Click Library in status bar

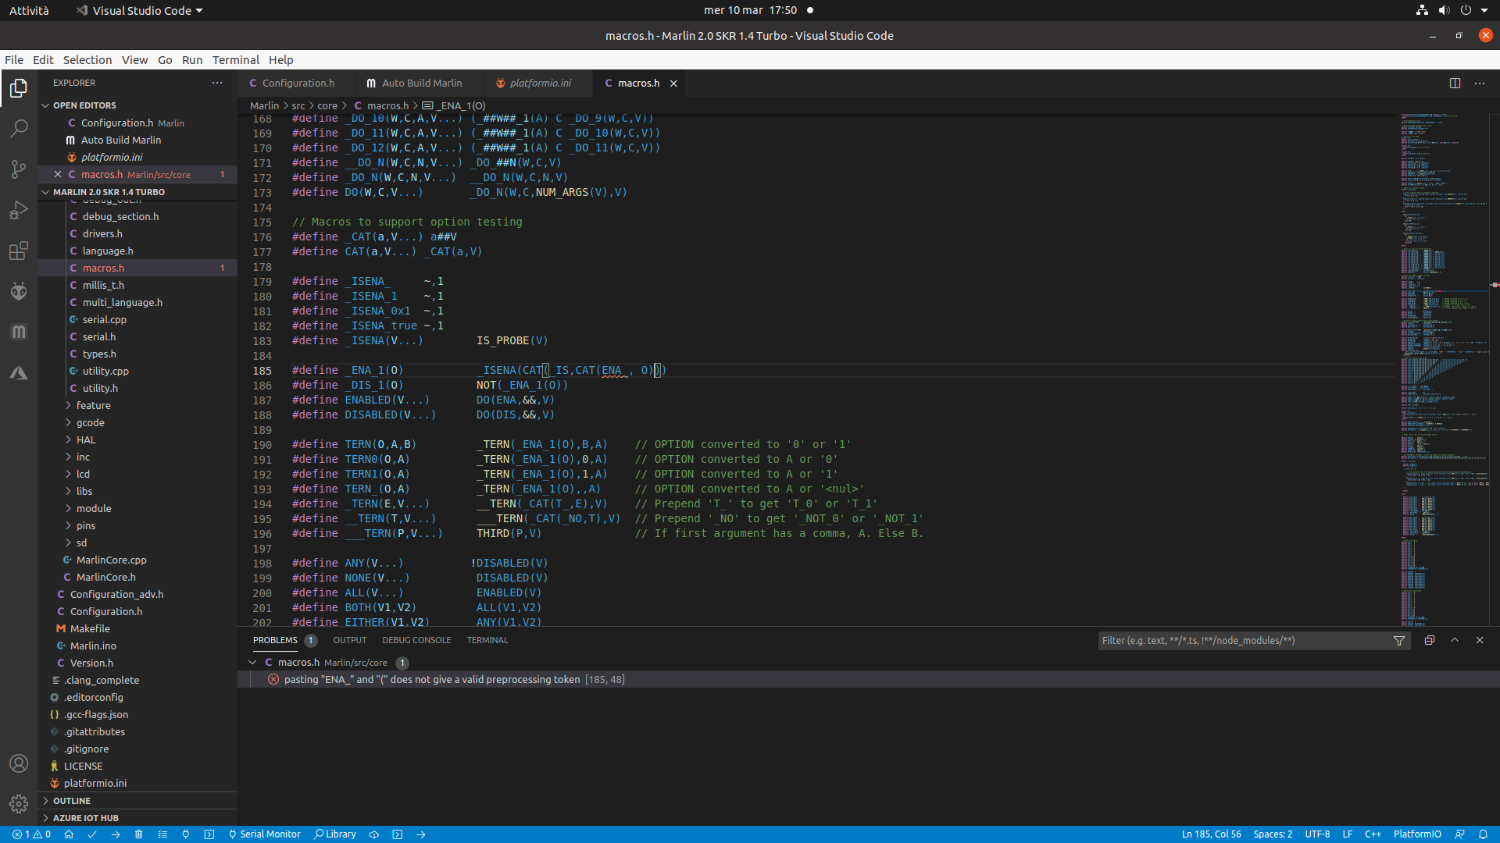[335, 834]
